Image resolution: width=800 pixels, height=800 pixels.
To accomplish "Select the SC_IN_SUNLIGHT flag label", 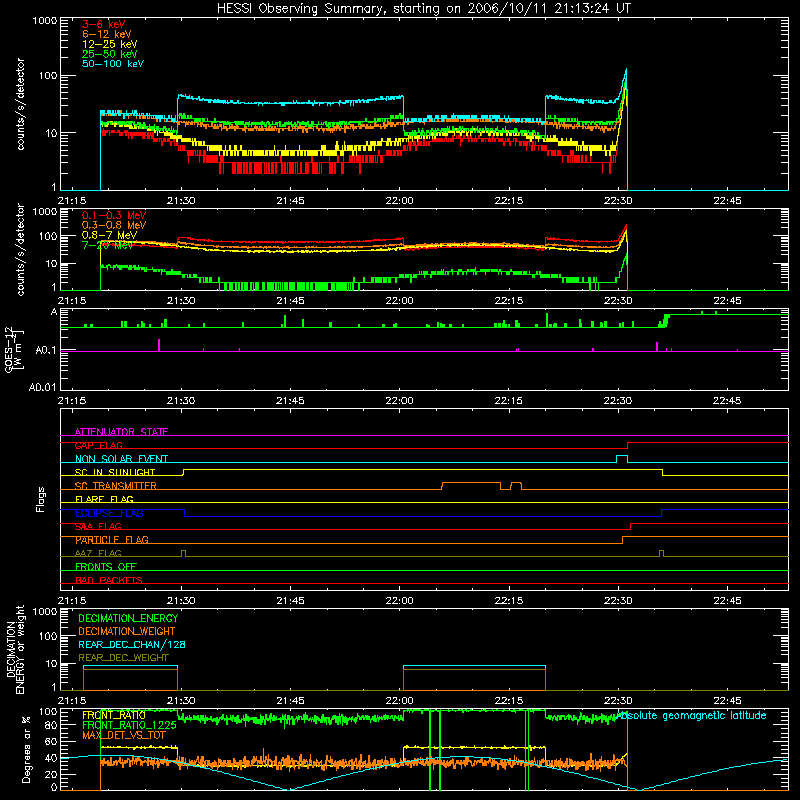I will [x=115, y=472].
